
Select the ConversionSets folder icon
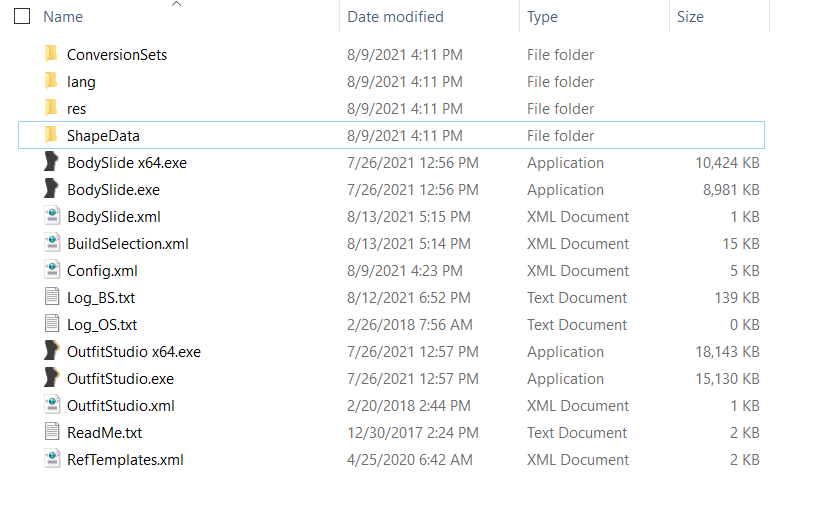click(51, 53)
